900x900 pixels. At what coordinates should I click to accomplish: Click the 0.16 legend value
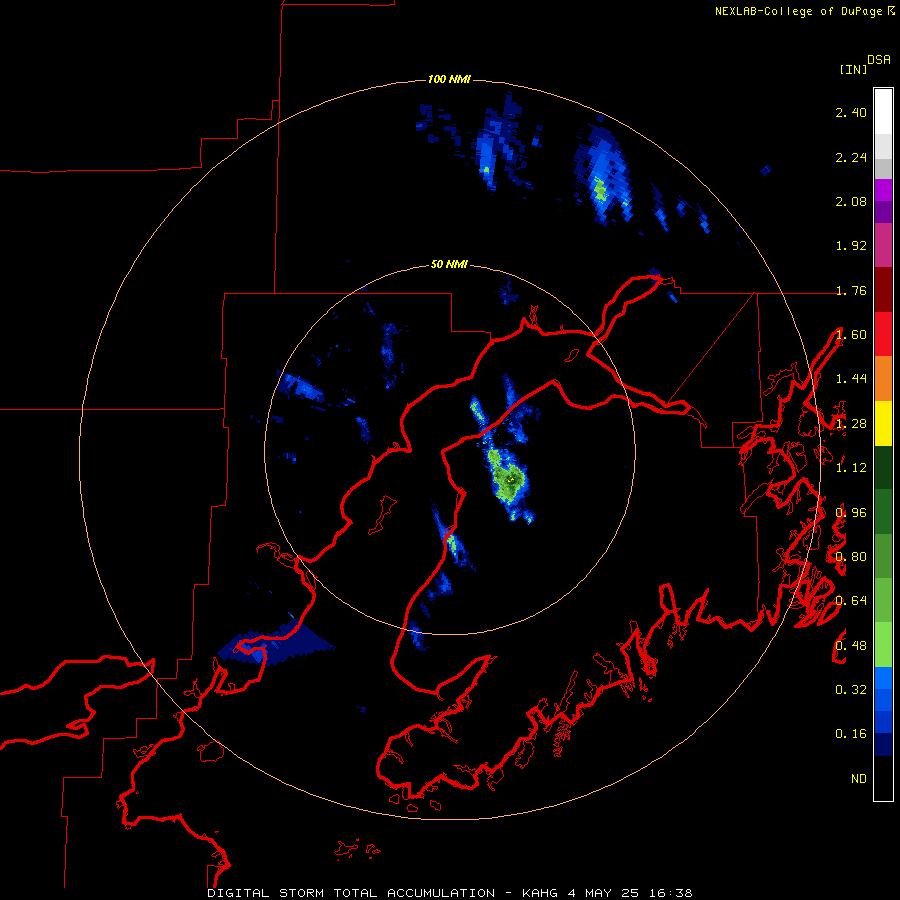click(851, 734)
